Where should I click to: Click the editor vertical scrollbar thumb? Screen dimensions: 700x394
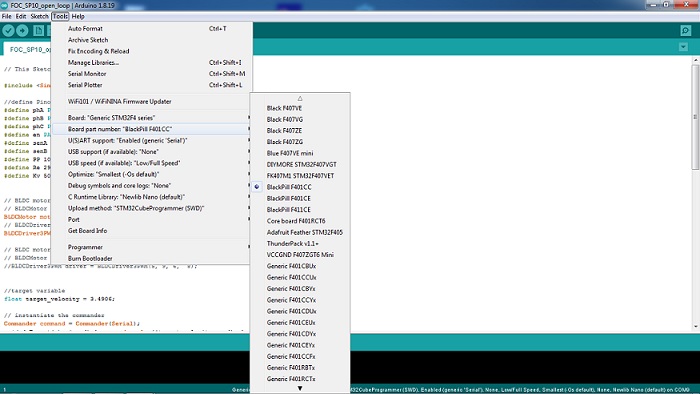tap(695, 117)
